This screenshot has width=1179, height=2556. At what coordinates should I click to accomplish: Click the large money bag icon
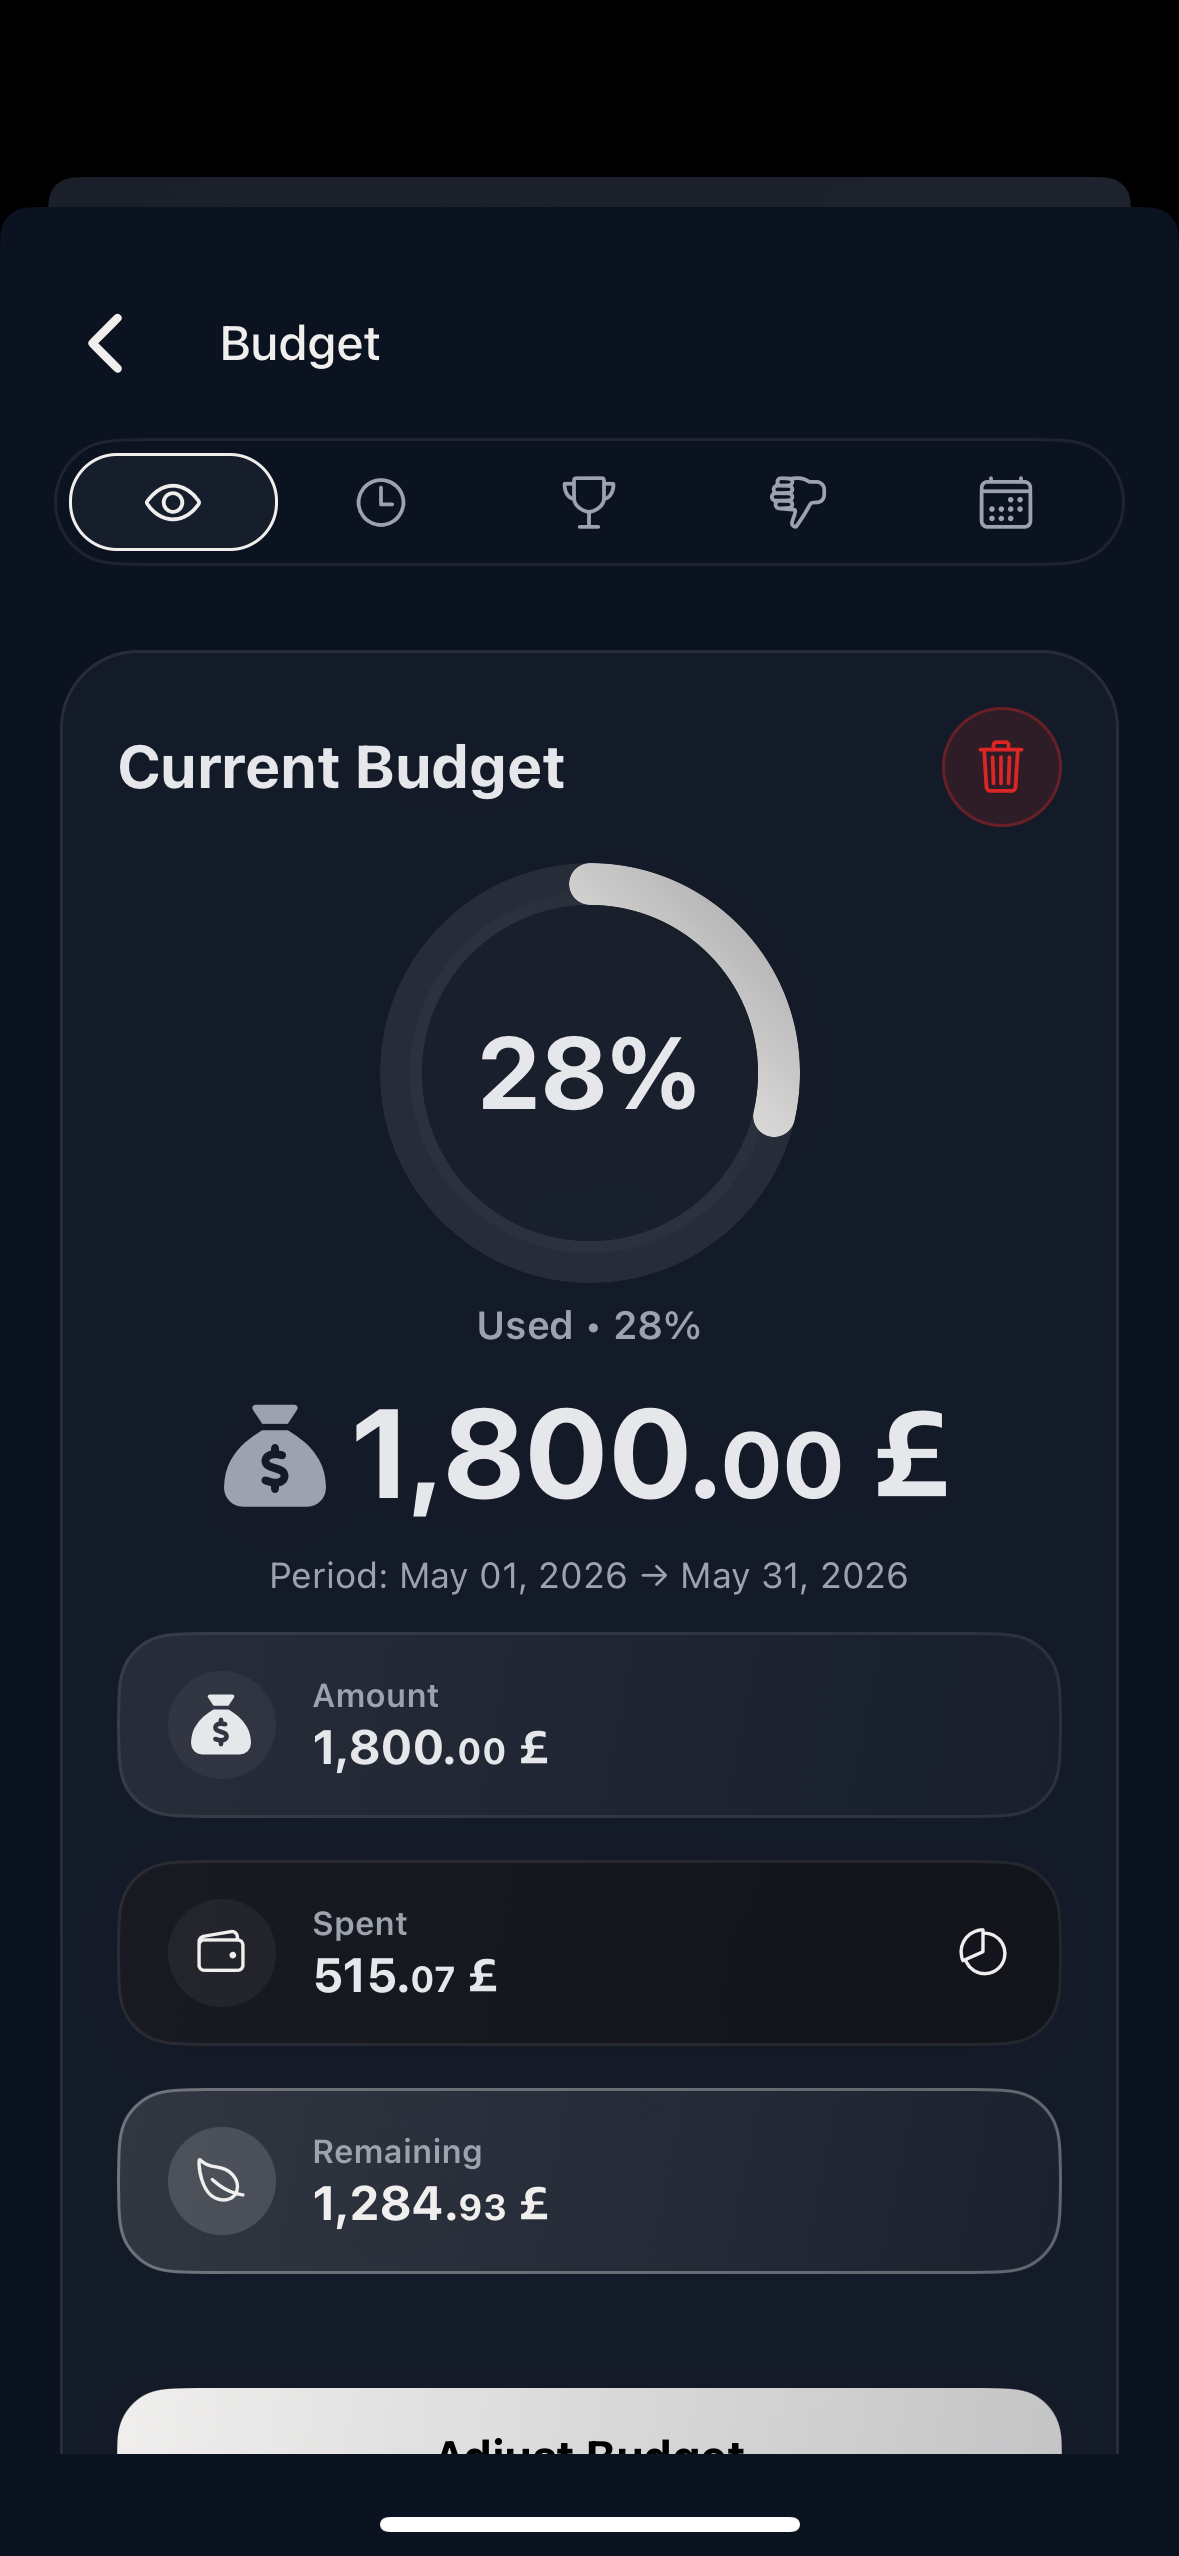point(275,1456)
